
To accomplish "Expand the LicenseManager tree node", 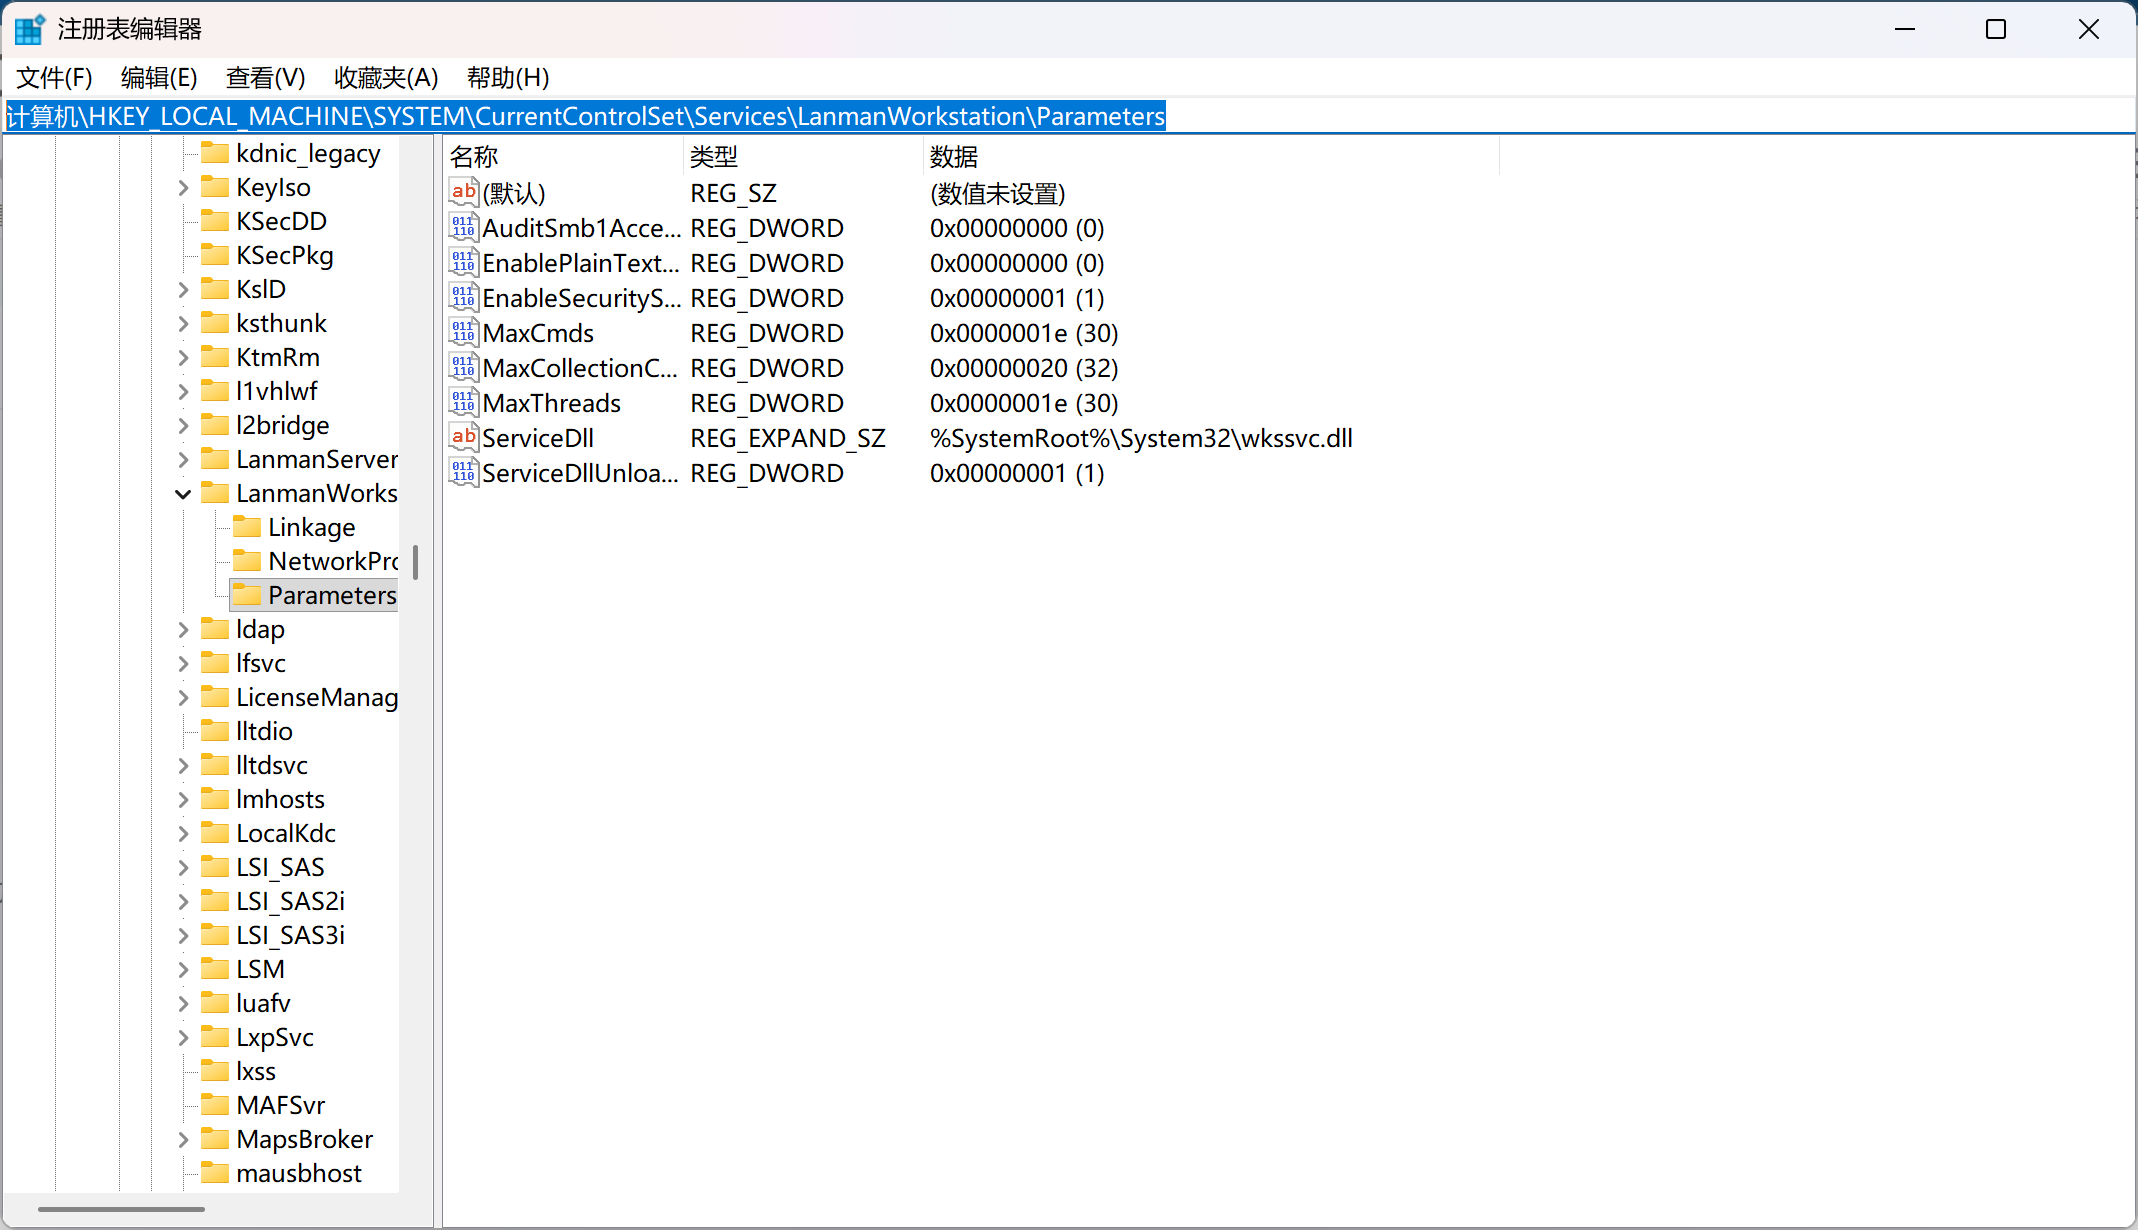I will [183, 698].
